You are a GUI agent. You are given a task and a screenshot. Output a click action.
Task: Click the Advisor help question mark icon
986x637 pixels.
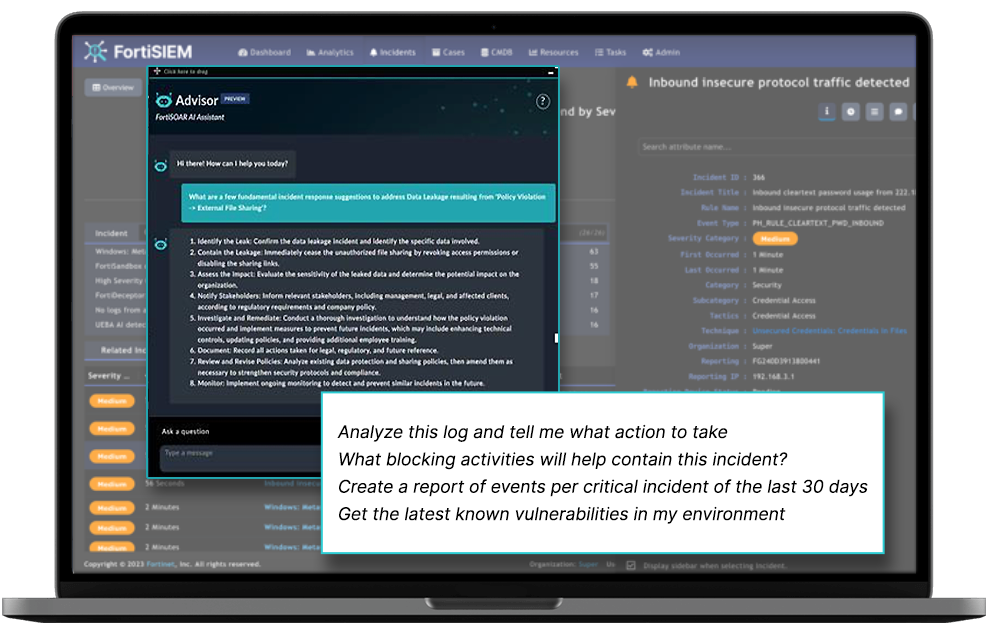pos(543,101)
